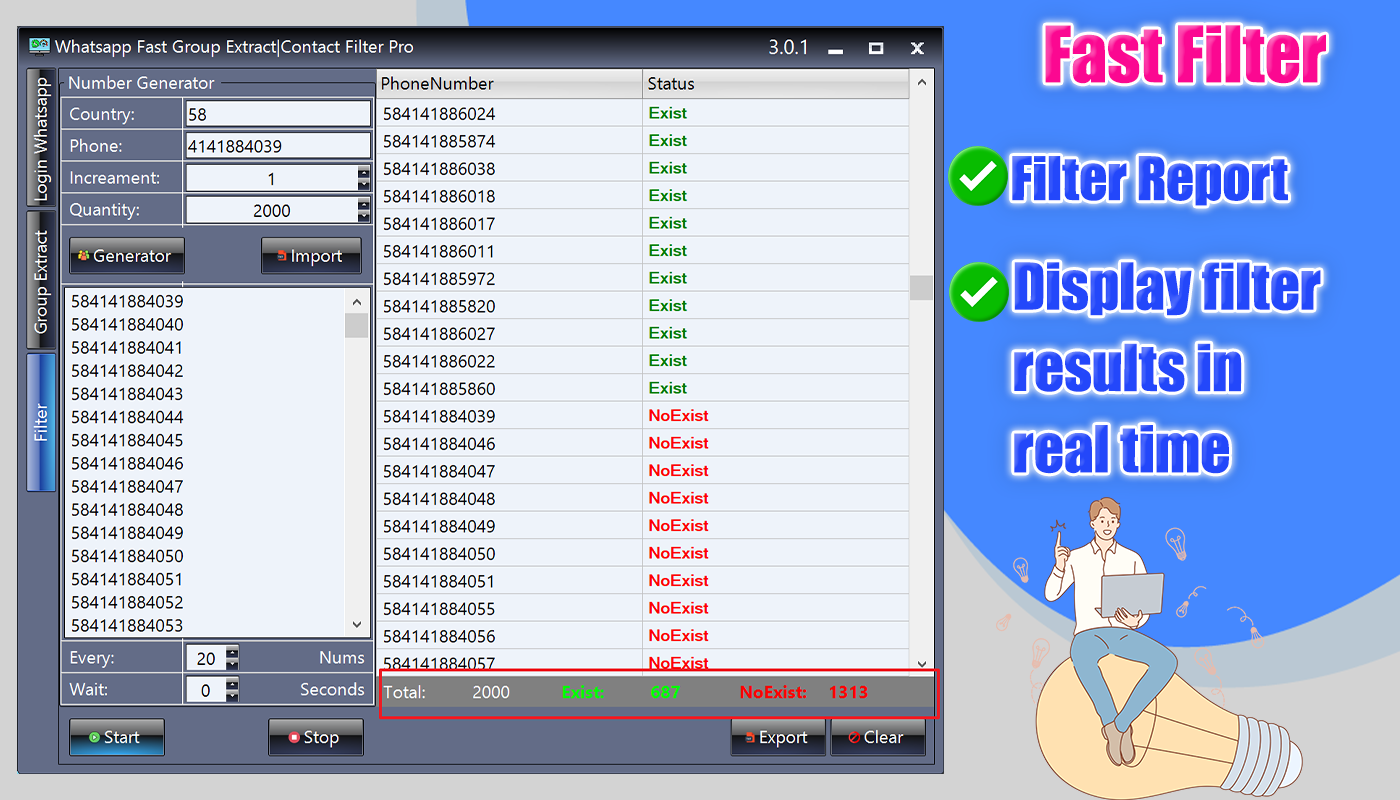Click the Import button
This screenshot has height=800, width=1400.
311,256
